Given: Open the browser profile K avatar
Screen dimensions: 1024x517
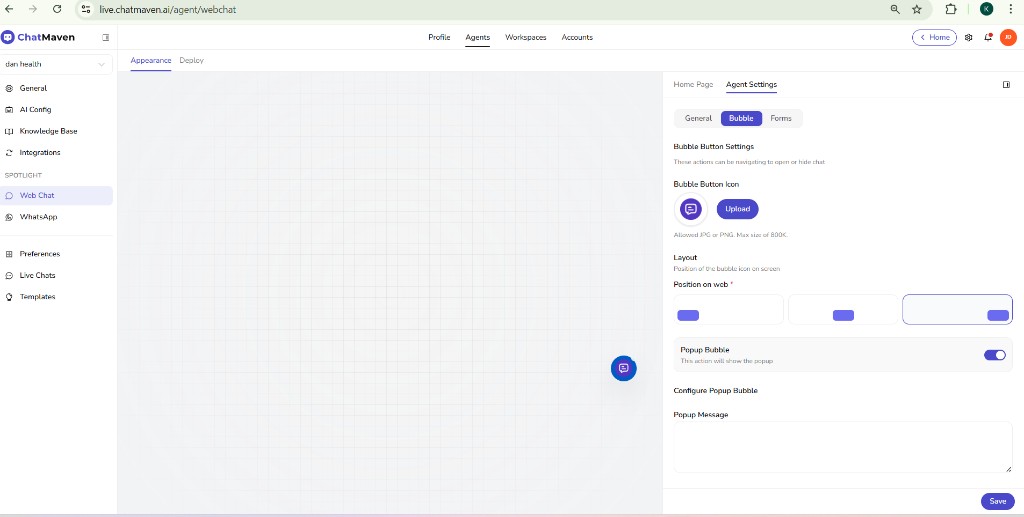Looking at the screenshot, I should tap(986, 9).
